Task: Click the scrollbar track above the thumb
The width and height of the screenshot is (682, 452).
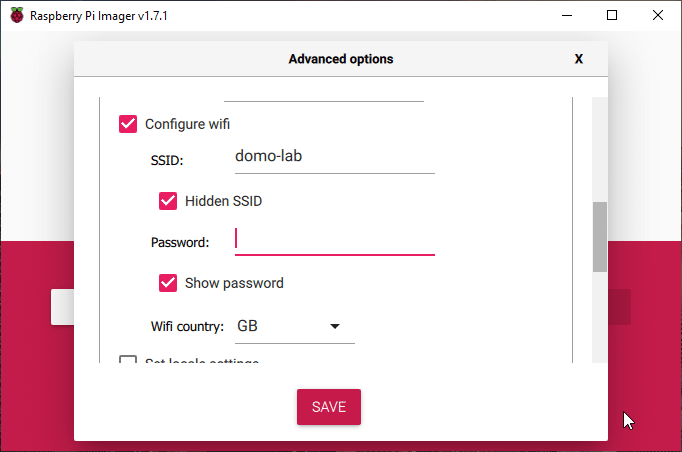Action: click(600, 149)
